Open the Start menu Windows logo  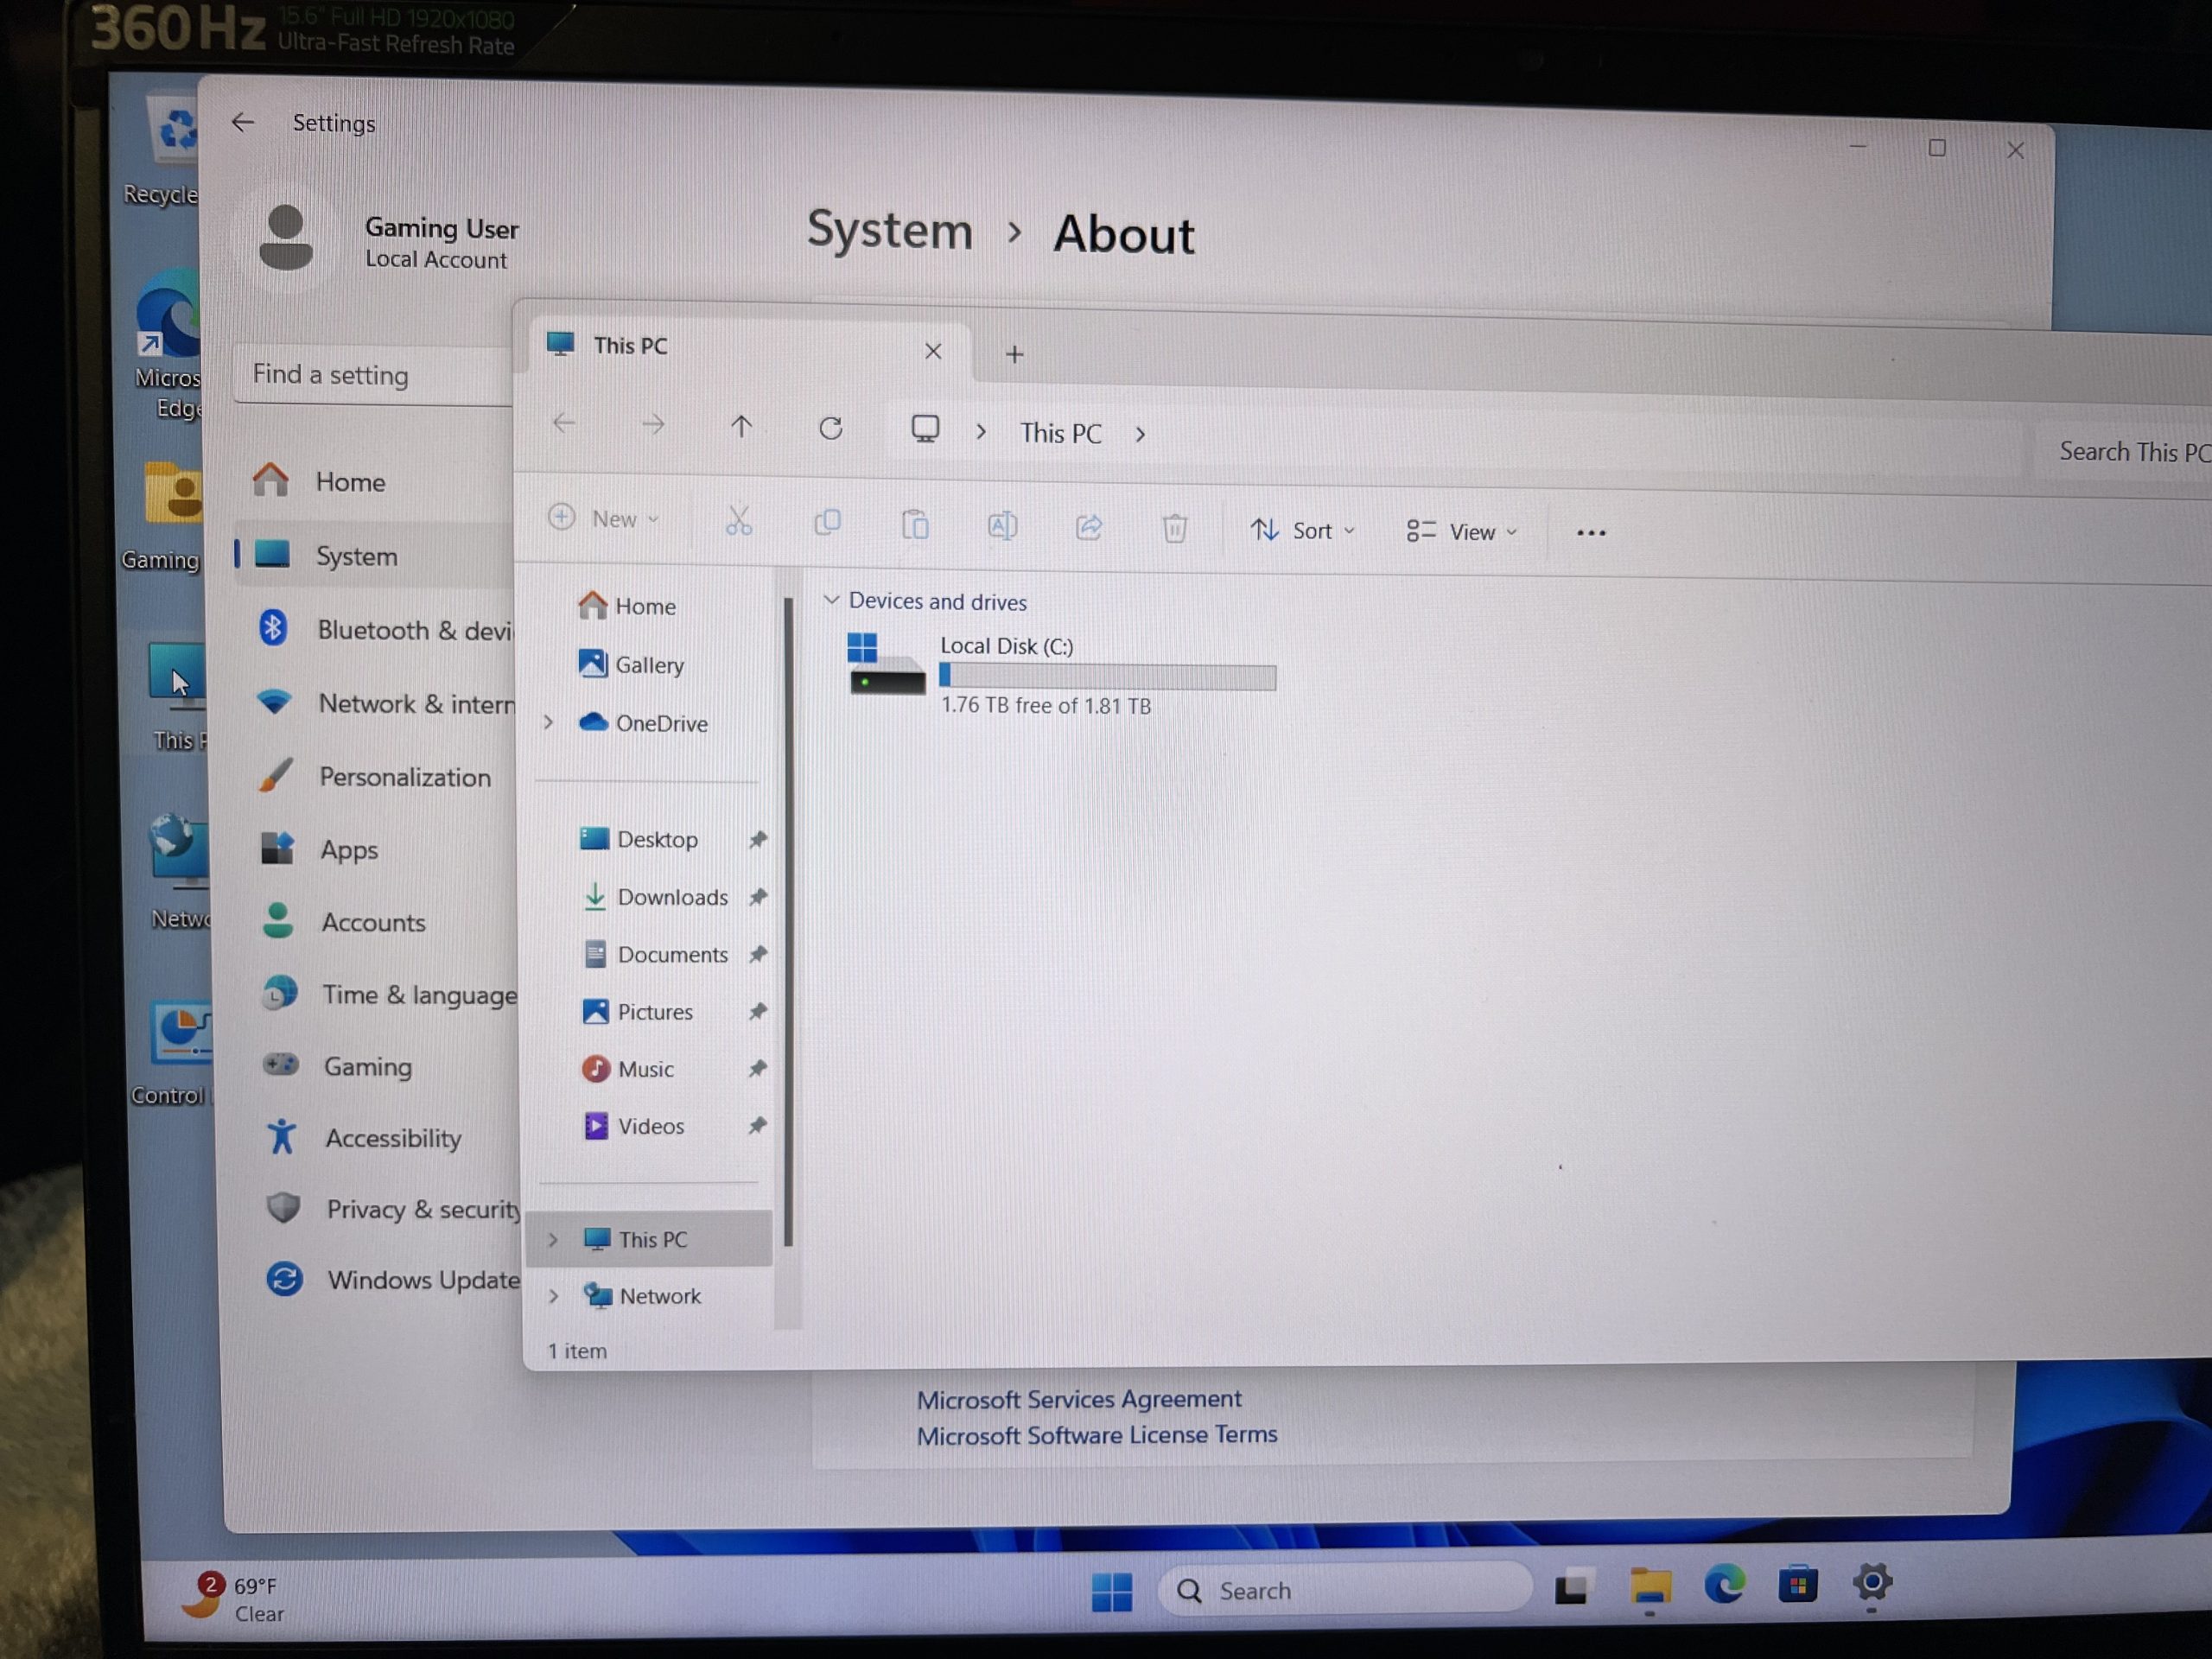pos(1111,1591)
